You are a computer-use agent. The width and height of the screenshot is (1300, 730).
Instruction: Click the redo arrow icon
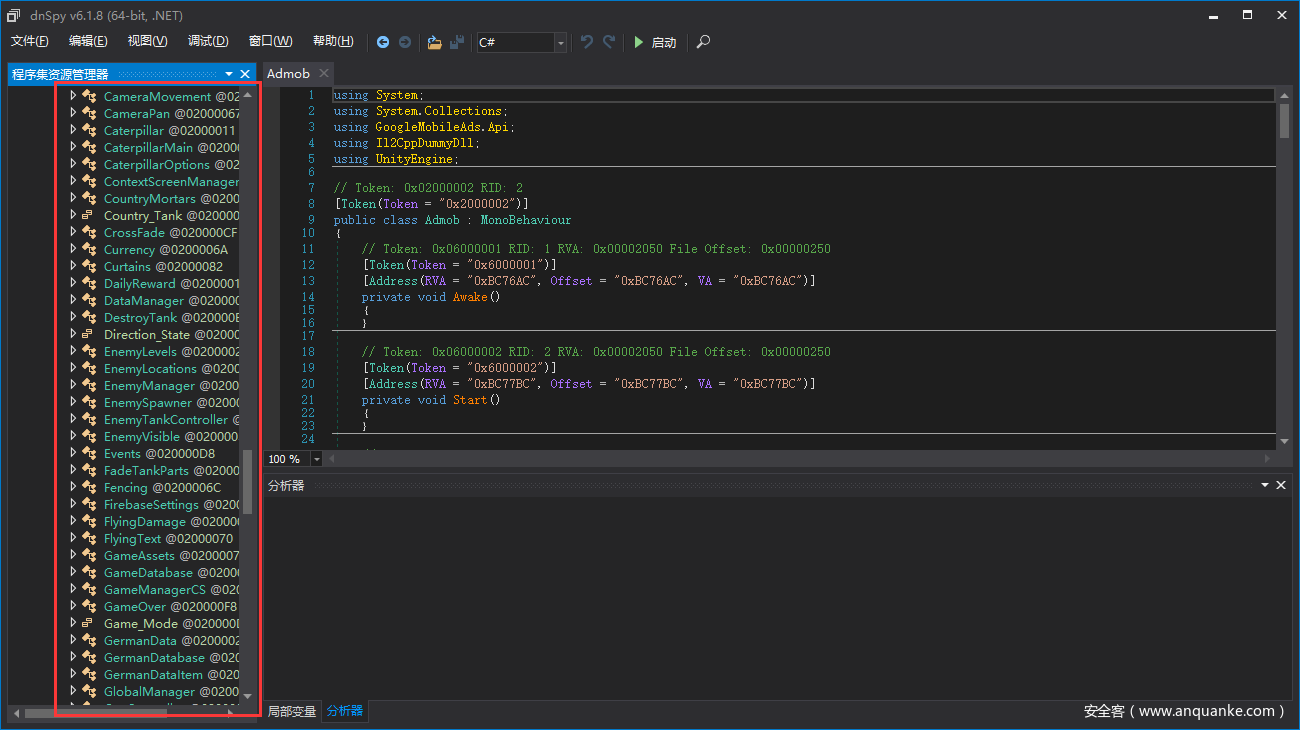tap(609, 42)
